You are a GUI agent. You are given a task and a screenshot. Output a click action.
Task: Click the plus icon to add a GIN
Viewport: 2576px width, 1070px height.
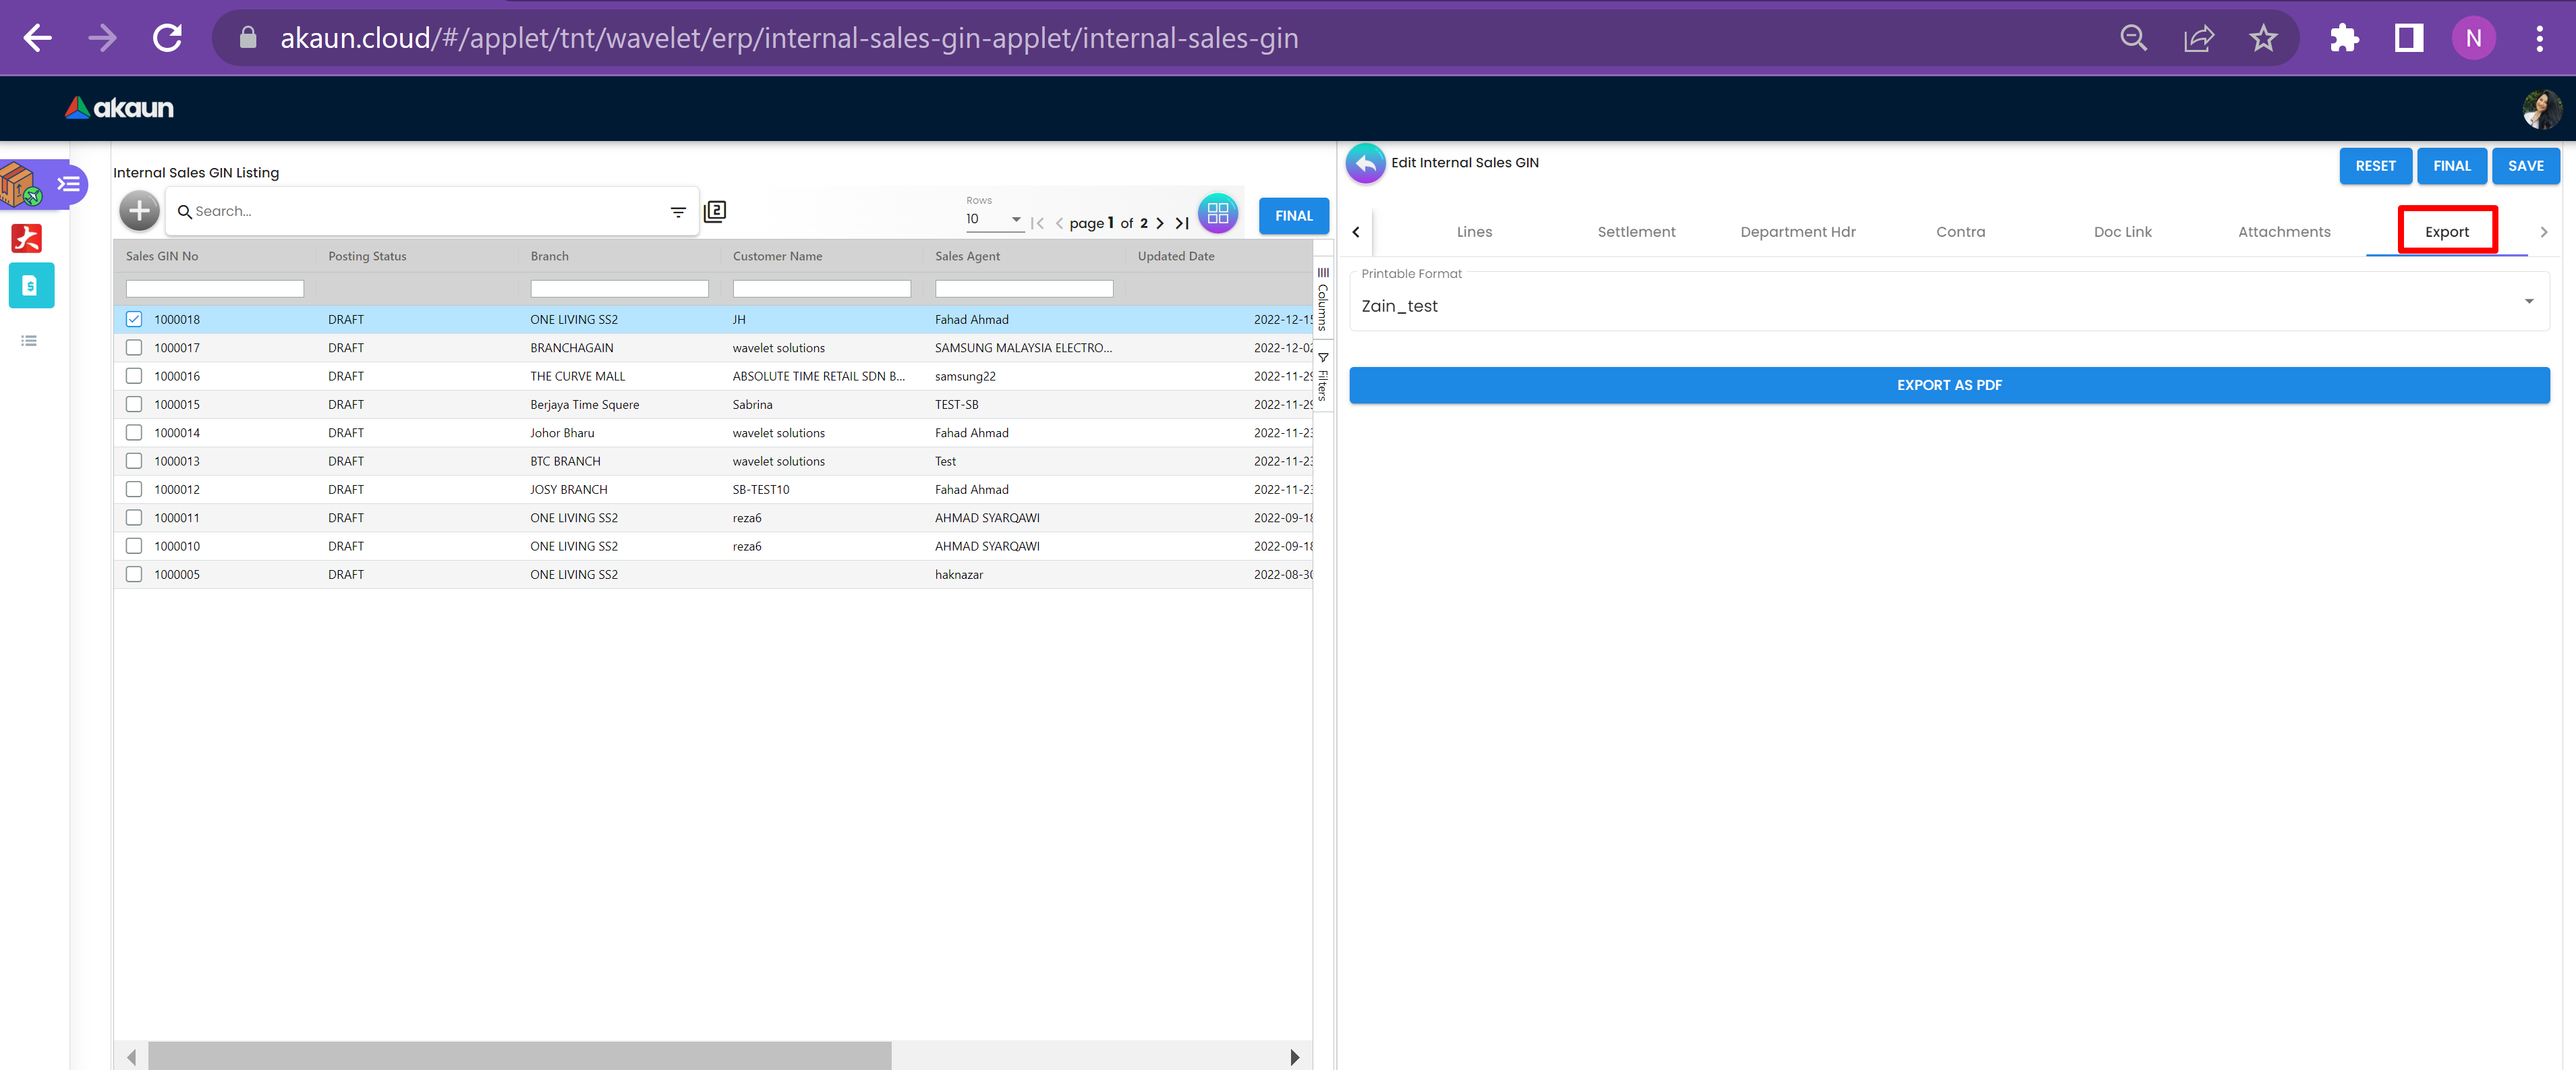139,211
